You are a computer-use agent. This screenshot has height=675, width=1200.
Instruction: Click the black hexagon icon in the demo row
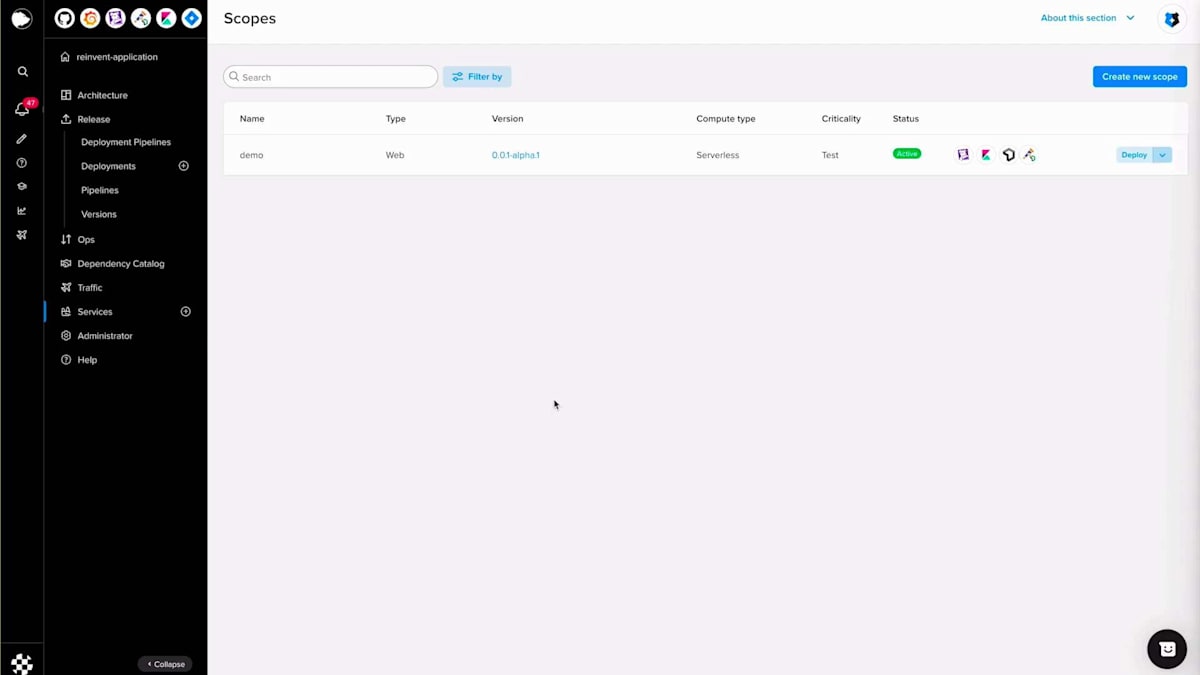click(x=1008, y=155)
